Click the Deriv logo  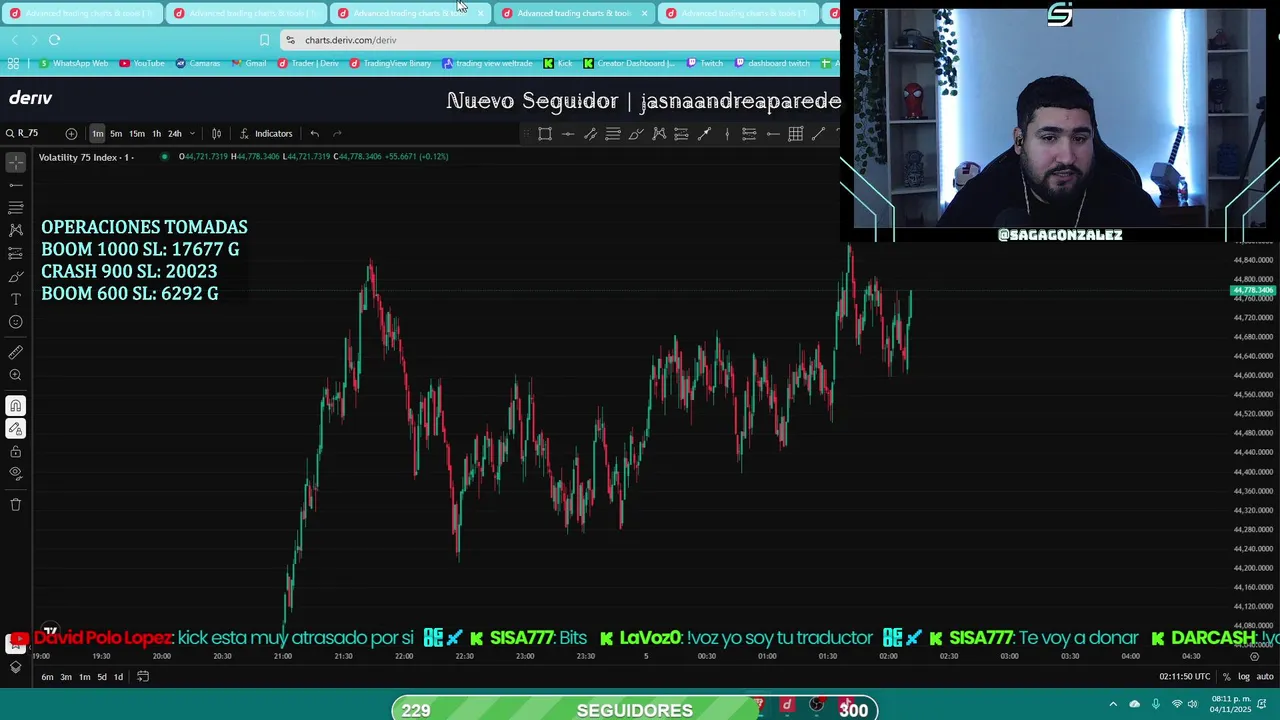point(31,98)
